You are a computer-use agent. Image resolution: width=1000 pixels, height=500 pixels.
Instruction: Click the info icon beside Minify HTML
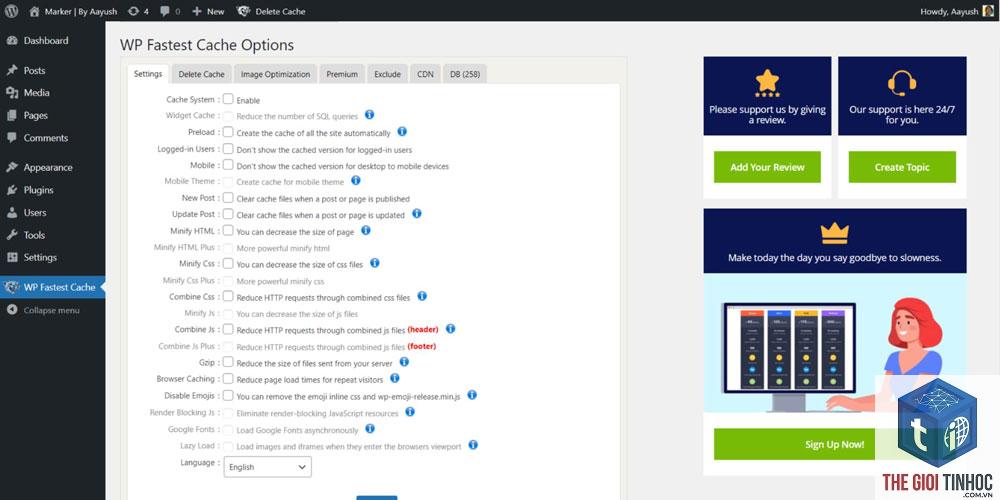[365, 230]
